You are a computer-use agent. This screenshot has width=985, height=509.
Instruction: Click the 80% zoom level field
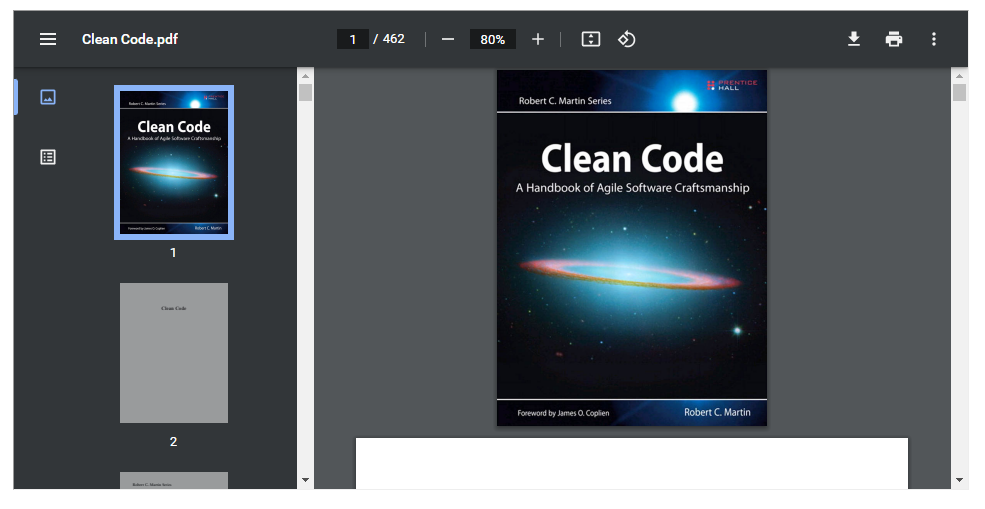pyautogui.click(x=492, y=39)
